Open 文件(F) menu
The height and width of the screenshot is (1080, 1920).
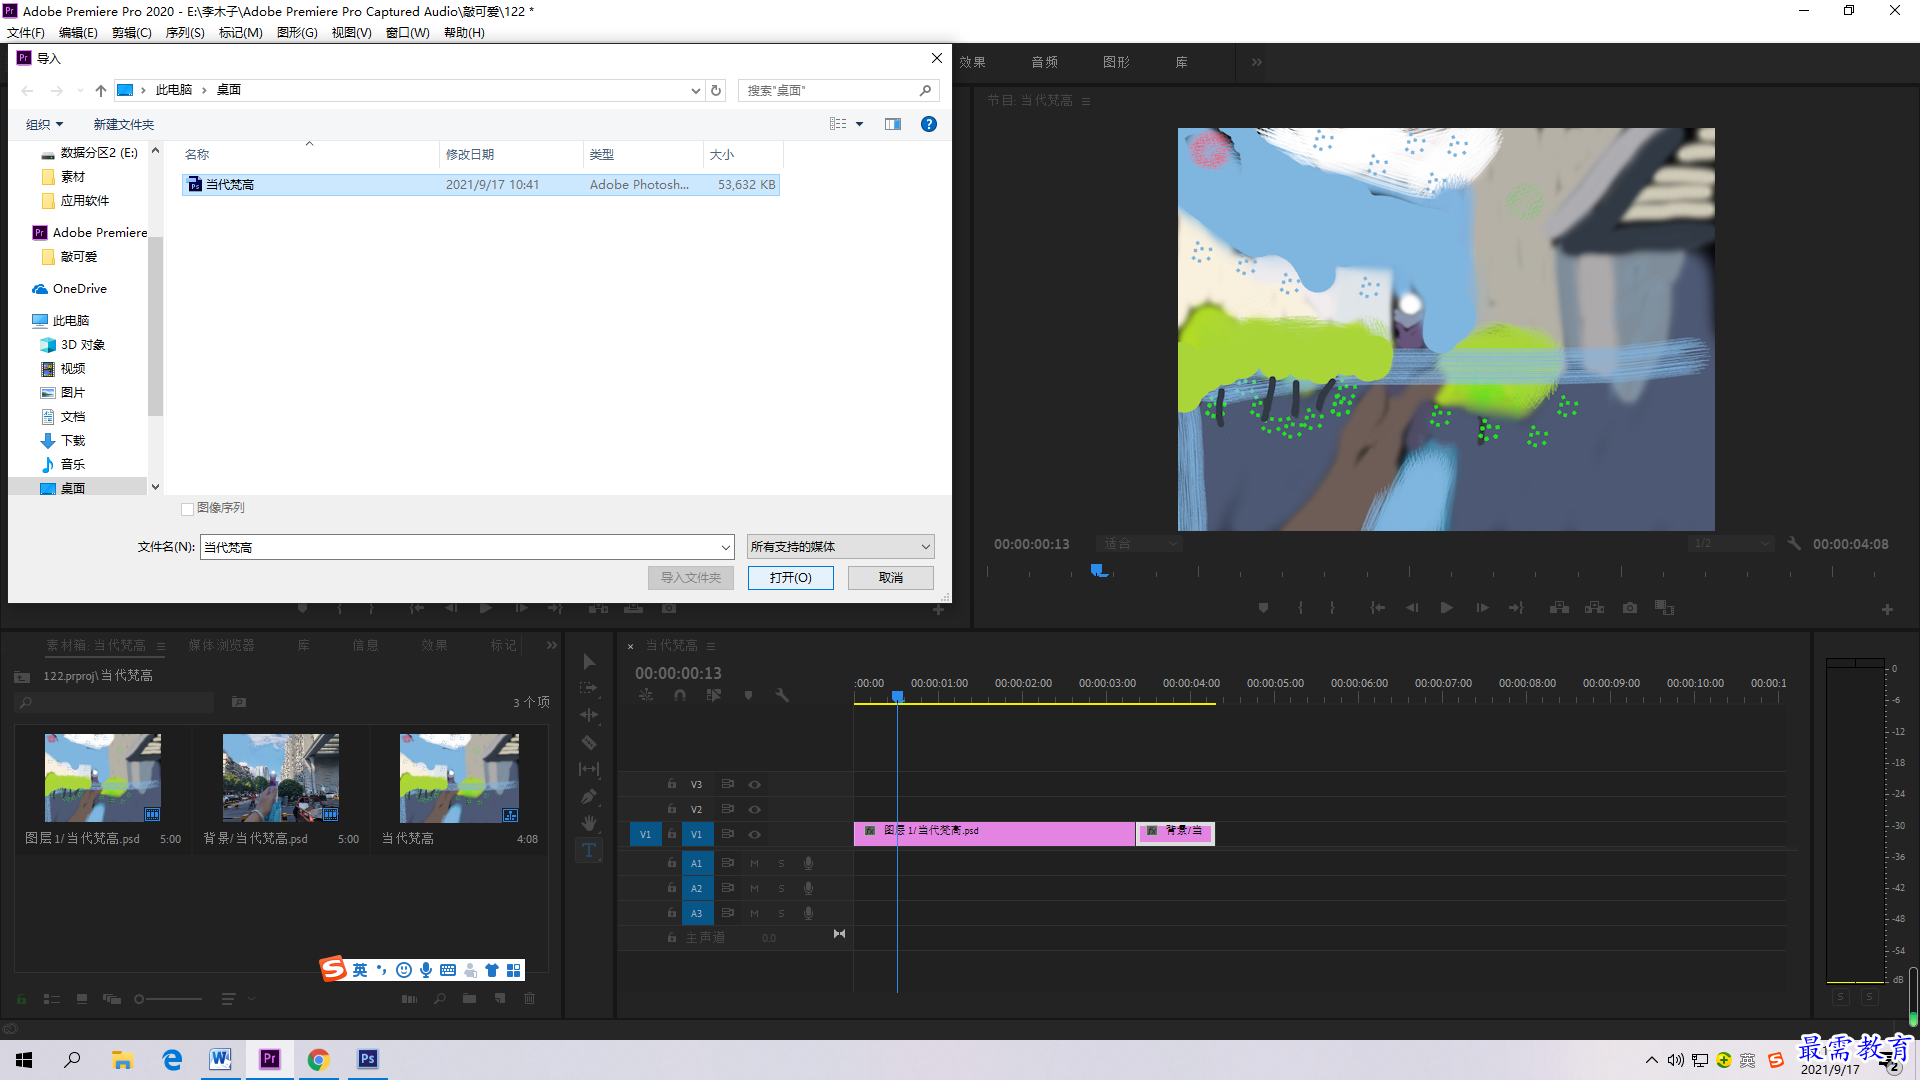pos(25,32)
